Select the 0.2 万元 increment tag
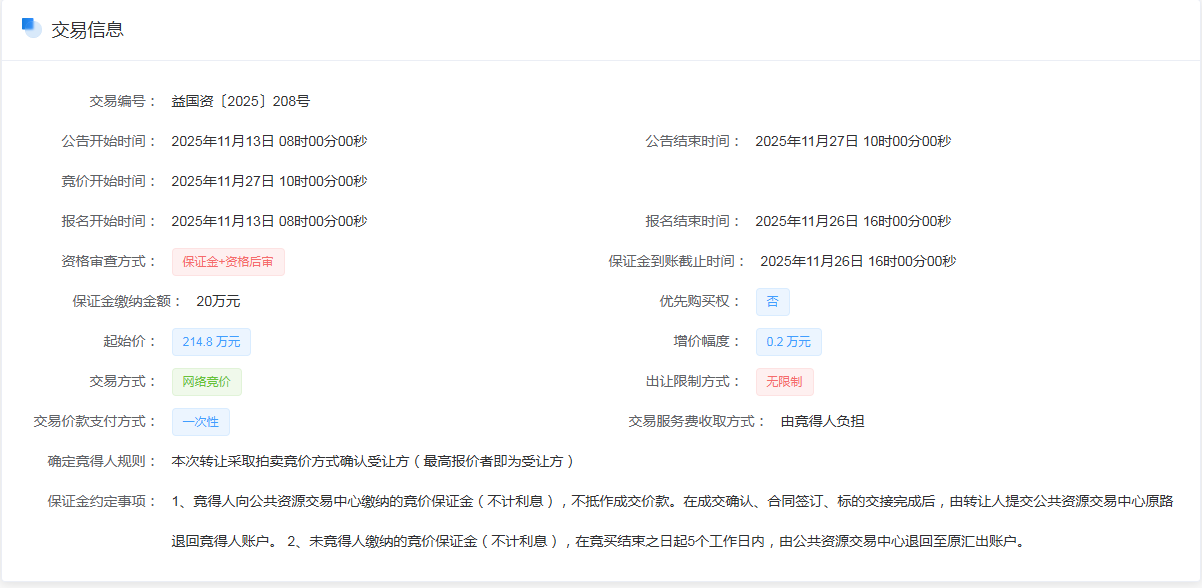The image size is (1202, 588). [x=788, y=342]
